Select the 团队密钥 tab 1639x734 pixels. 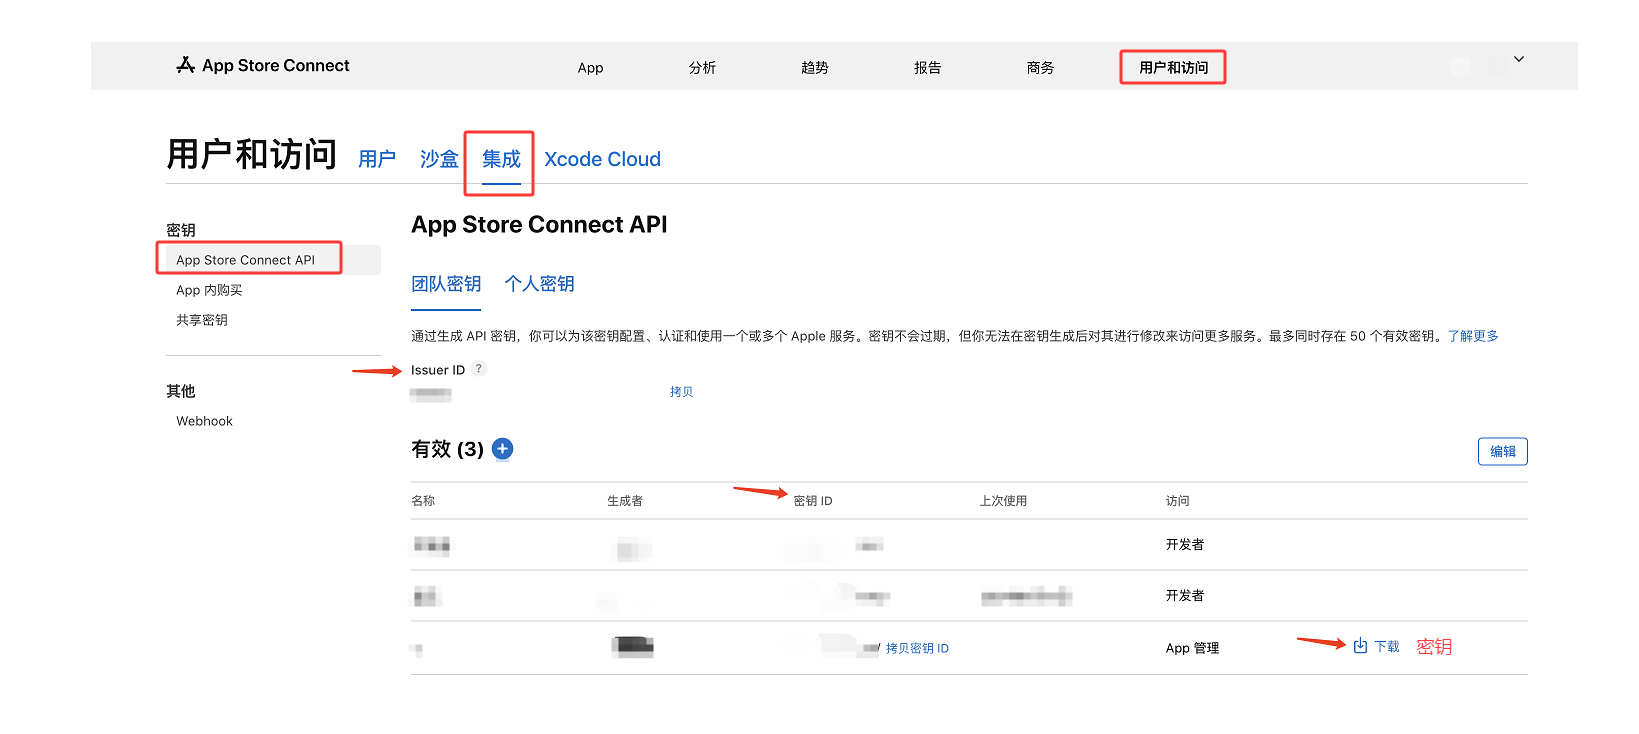point(446,284)
